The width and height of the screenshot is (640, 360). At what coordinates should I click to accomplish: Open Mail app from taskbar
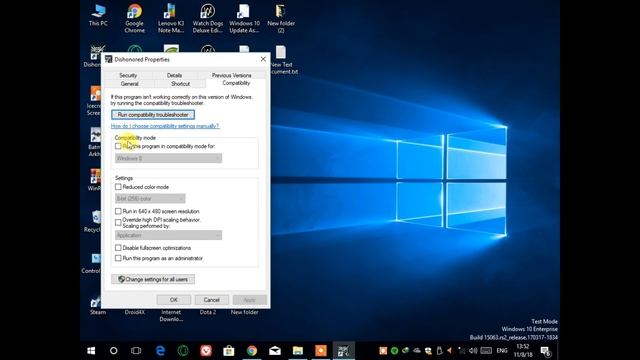point(275,351)
